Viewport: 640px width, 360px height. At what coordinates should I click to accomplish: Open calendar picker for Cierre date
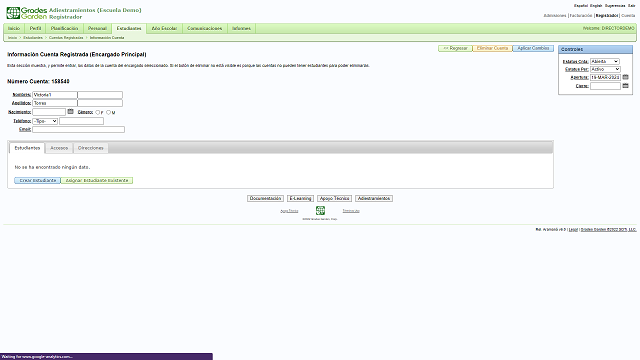coord(625,85)
